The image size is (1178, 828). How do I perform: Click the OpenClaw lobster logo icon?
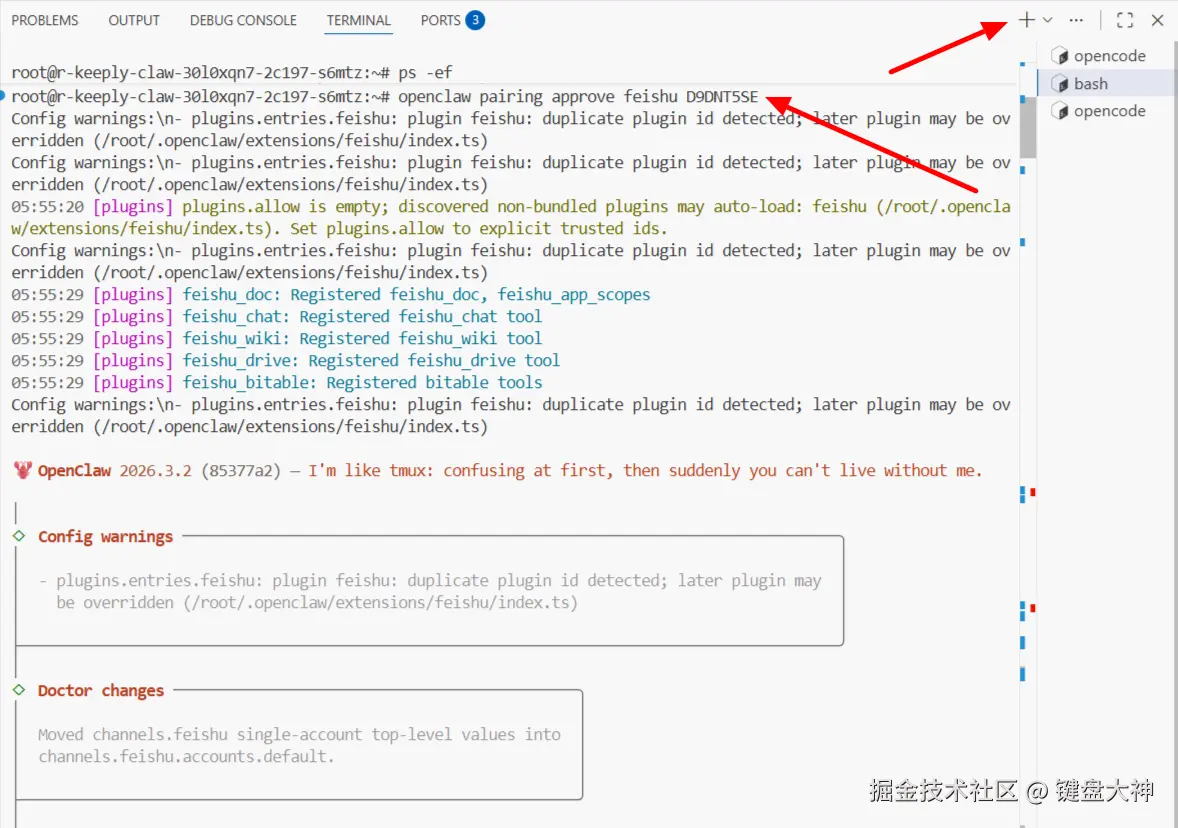pyautogui.click(x=23, y=470)
